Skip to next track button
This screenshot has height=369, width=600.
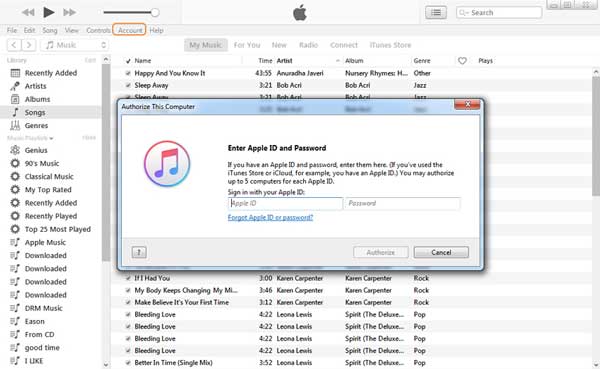click(x=69, y=13)
